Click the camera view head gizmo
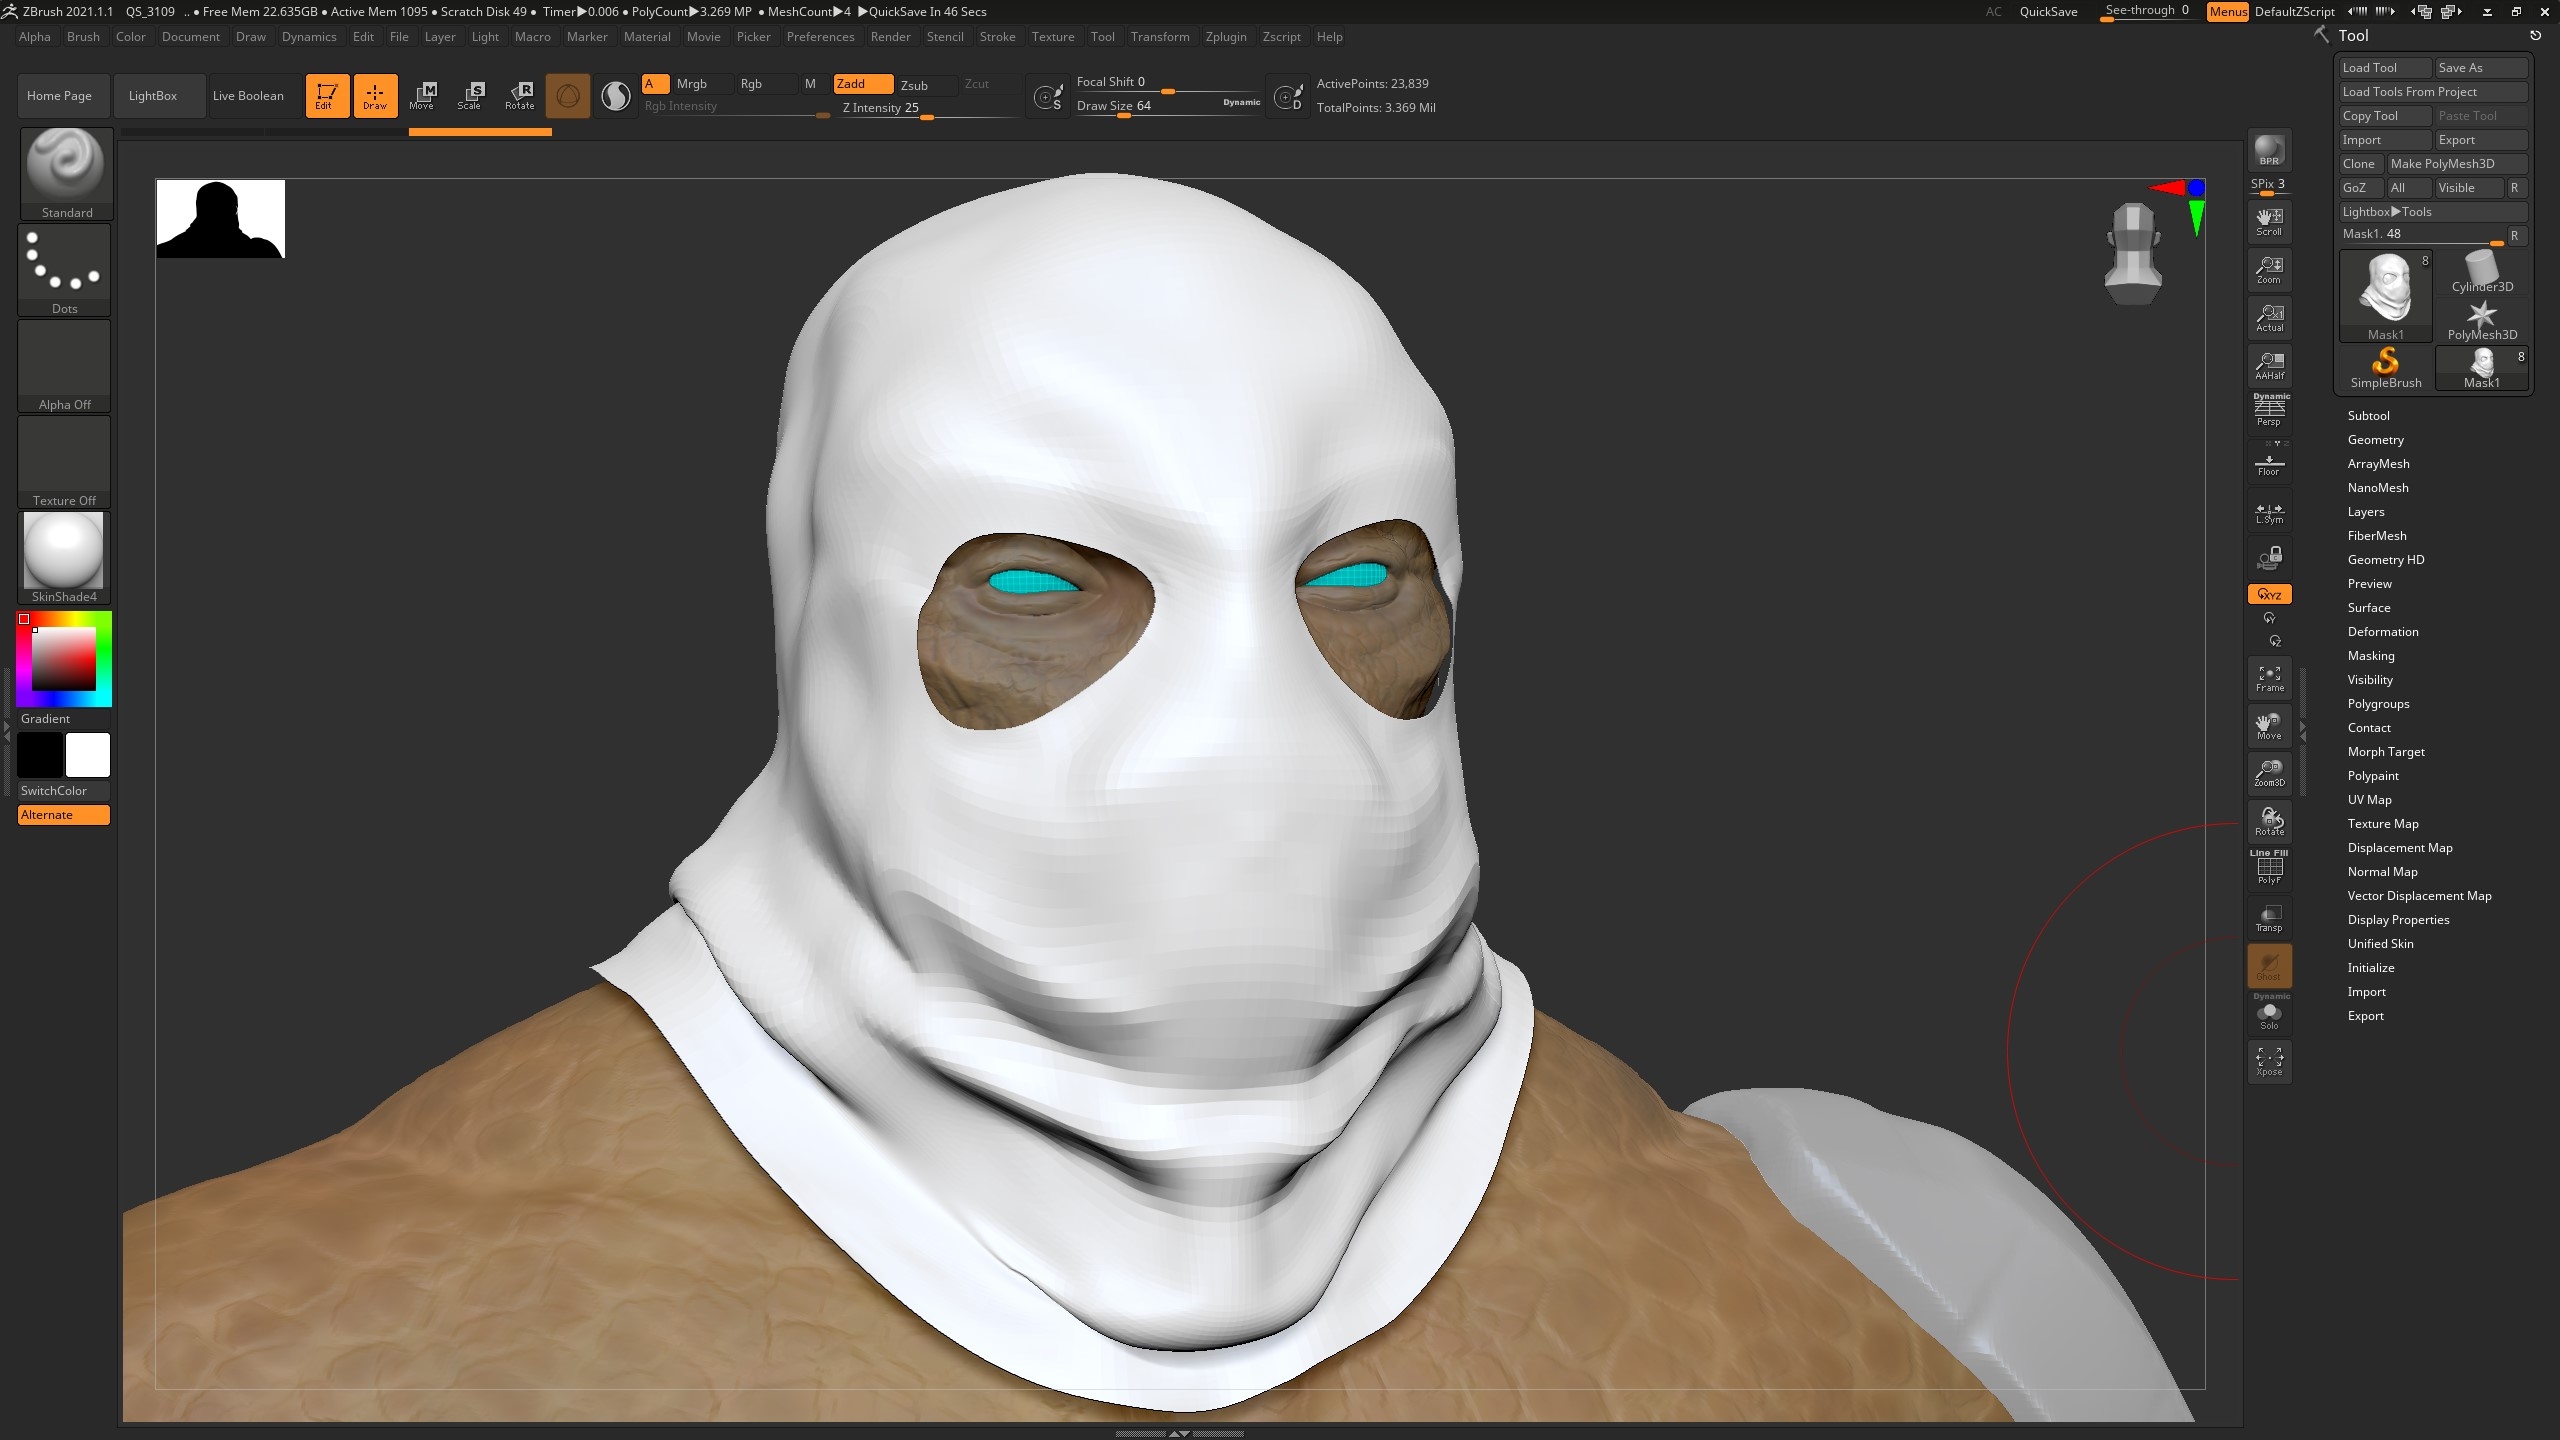Viewport: 2560px width, 1440px height. coord(2133,253)
